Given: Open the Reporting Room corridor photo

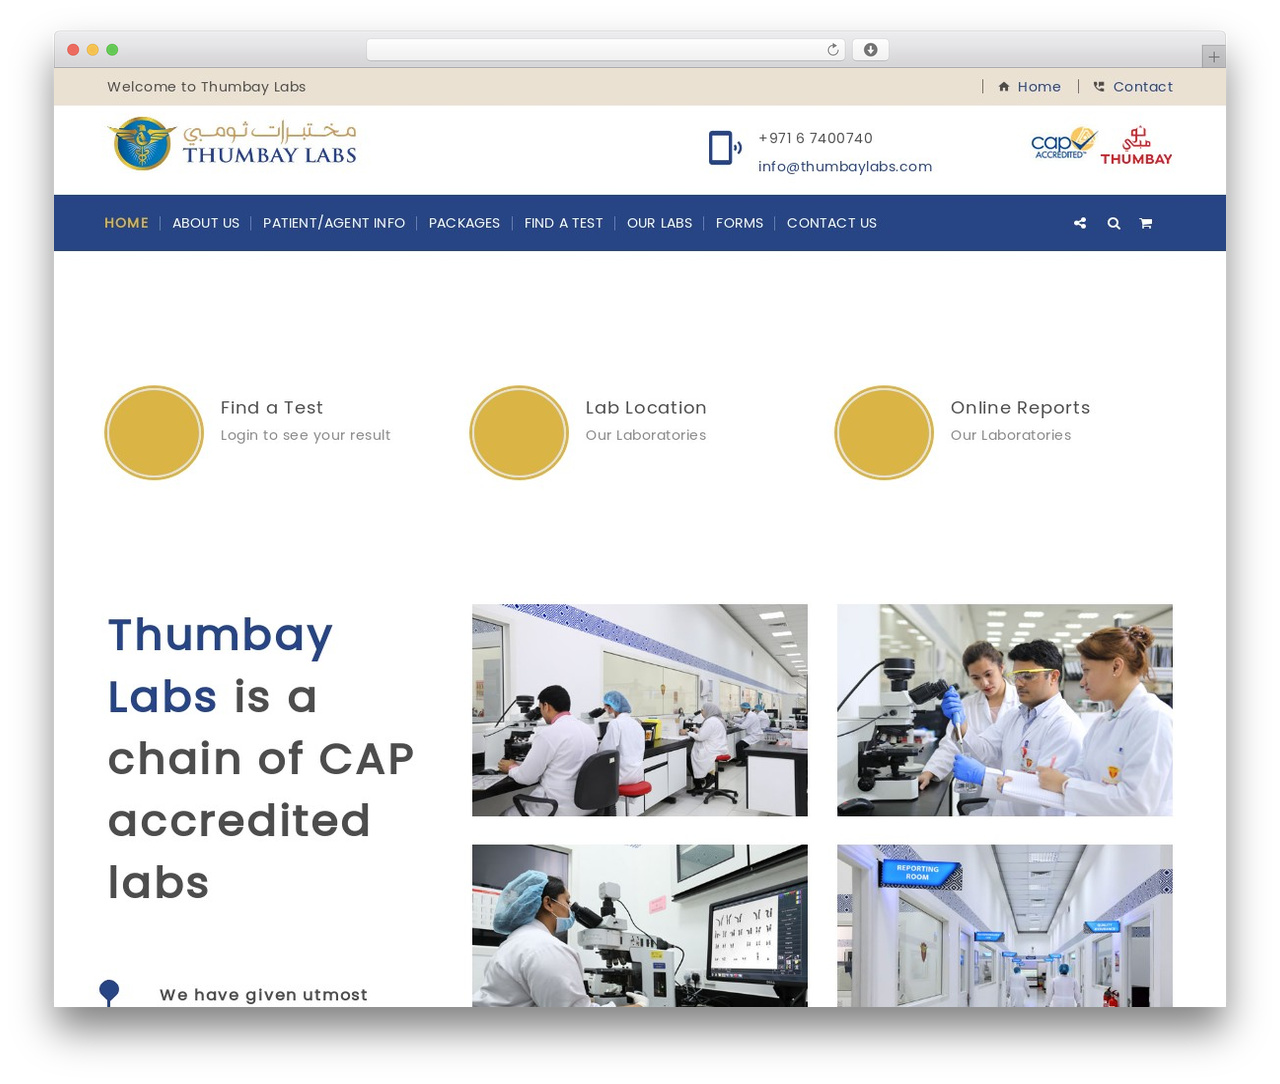Looking at the screenshot, I should click(x=1005, y=925).
